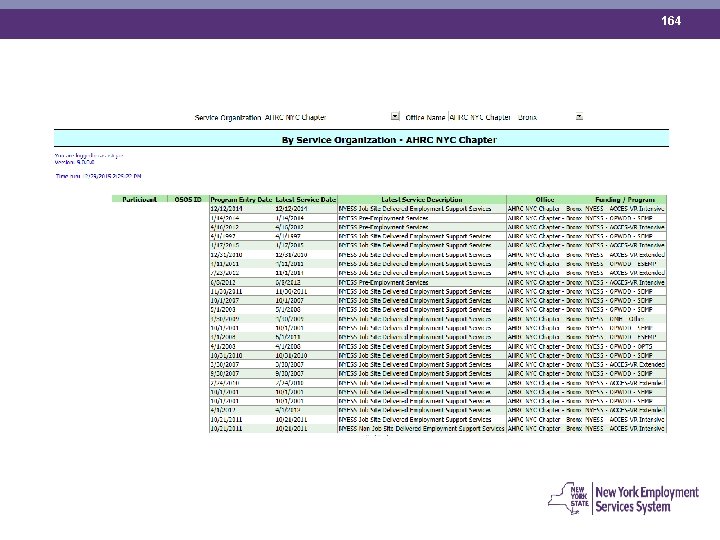Click the New York Employment Services System logo
The height and width of the screenshot is (540, 720).
(623, 499)
